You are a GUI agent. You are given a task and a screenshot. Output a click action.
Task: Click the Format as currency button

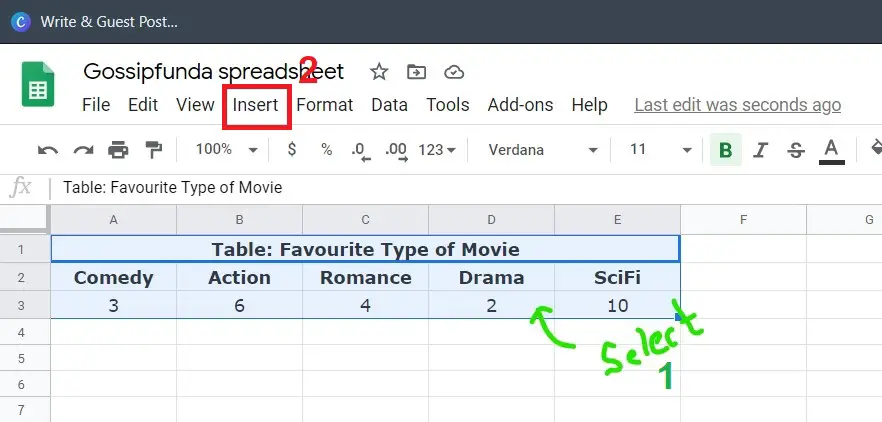tap(291, 150)
